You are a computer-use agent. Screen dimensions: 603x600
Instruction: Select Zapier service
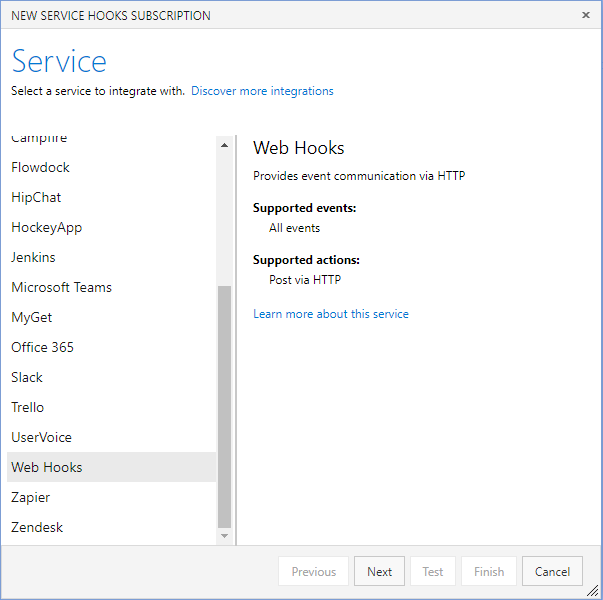pyautogui.click(x=112, y=497)
